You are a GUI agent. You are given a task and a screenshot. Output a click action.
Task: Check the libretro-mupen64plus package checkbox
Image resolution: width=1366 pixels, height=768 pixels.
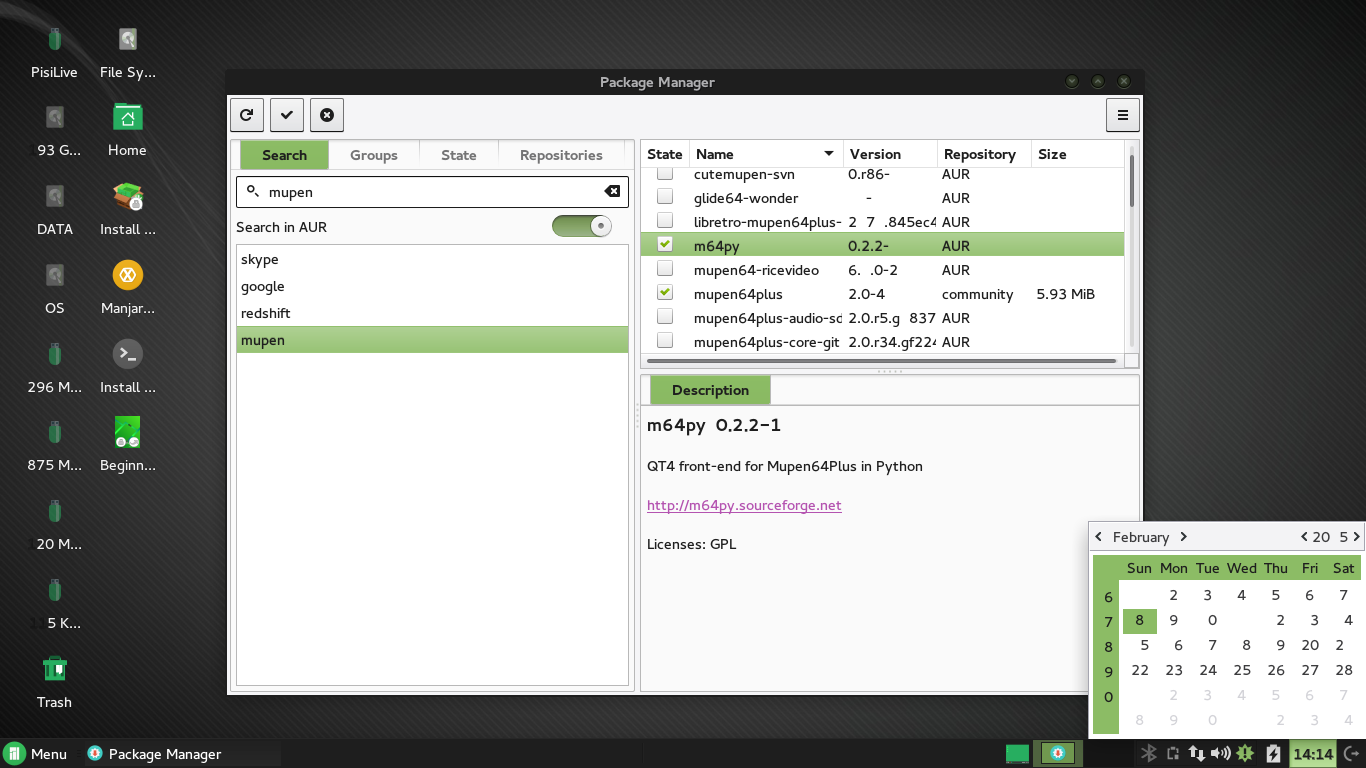(665, 221)
